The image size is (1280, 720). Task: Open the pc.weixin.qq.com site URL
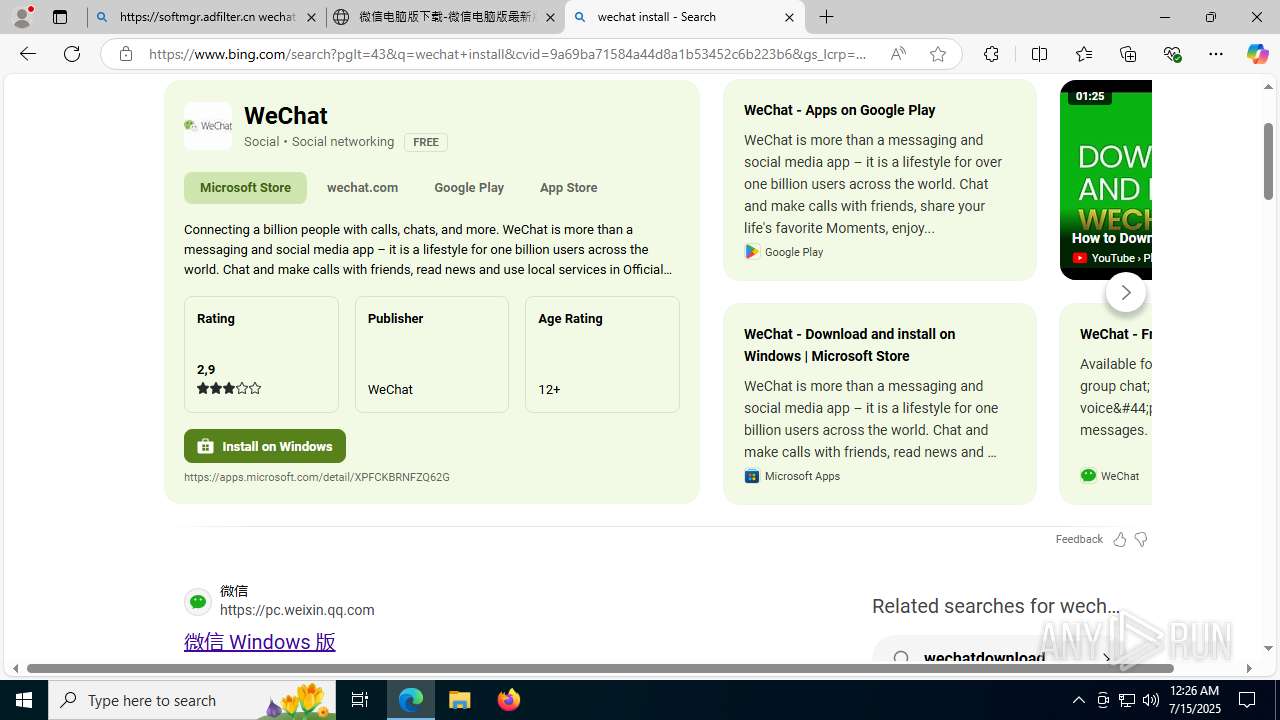[297, 610]
